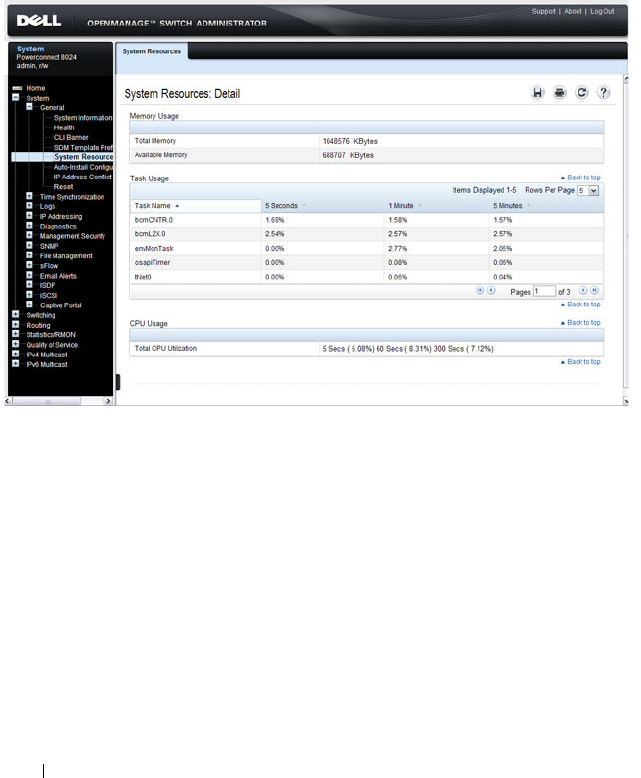641x778 pixels.
Task: Click the osapiTimer task name
Action: click(152, 262)
